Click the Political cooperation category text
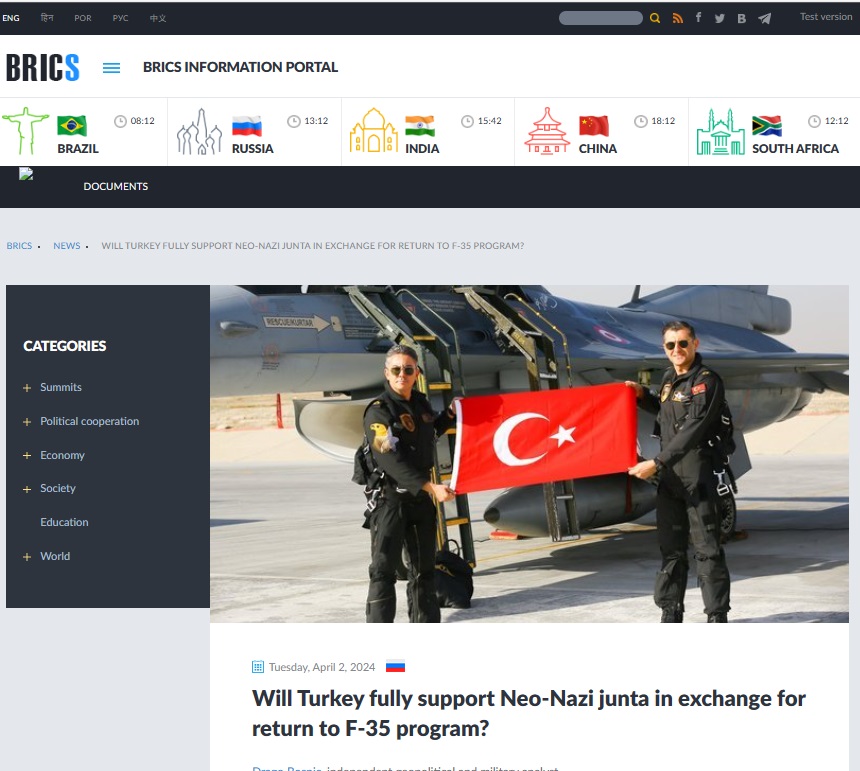This screenshot has height=771, width=860. (89, 421)
